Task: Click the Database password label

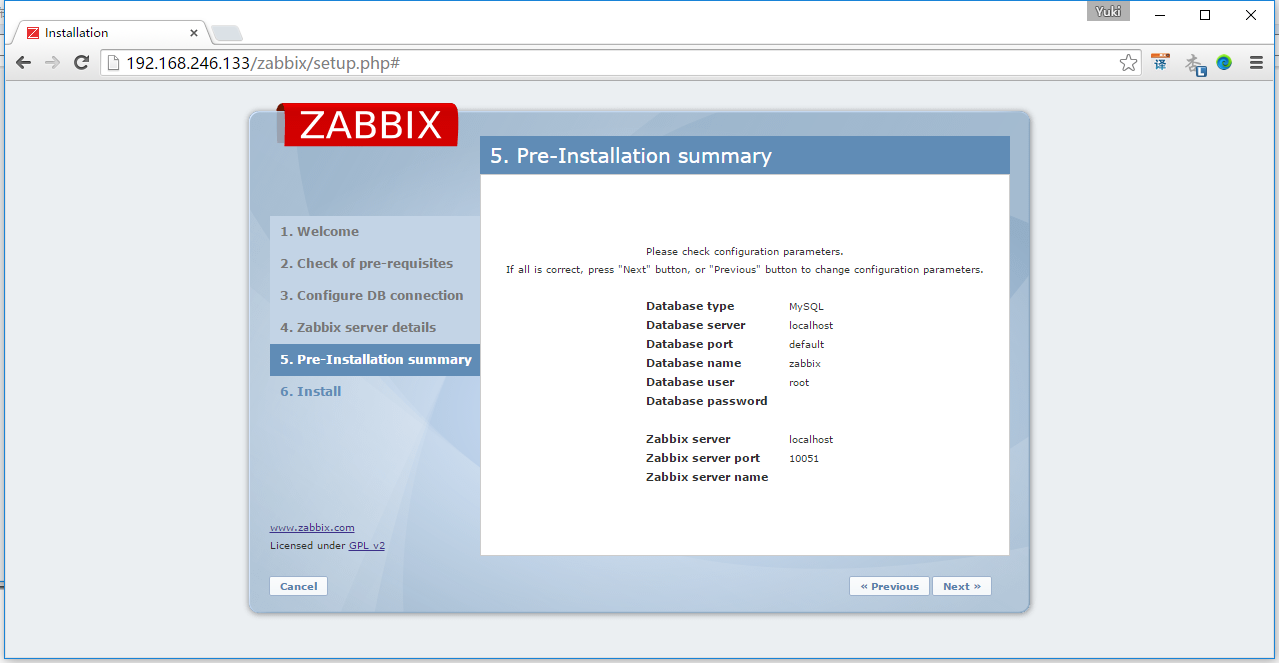Action: [707, 401]
